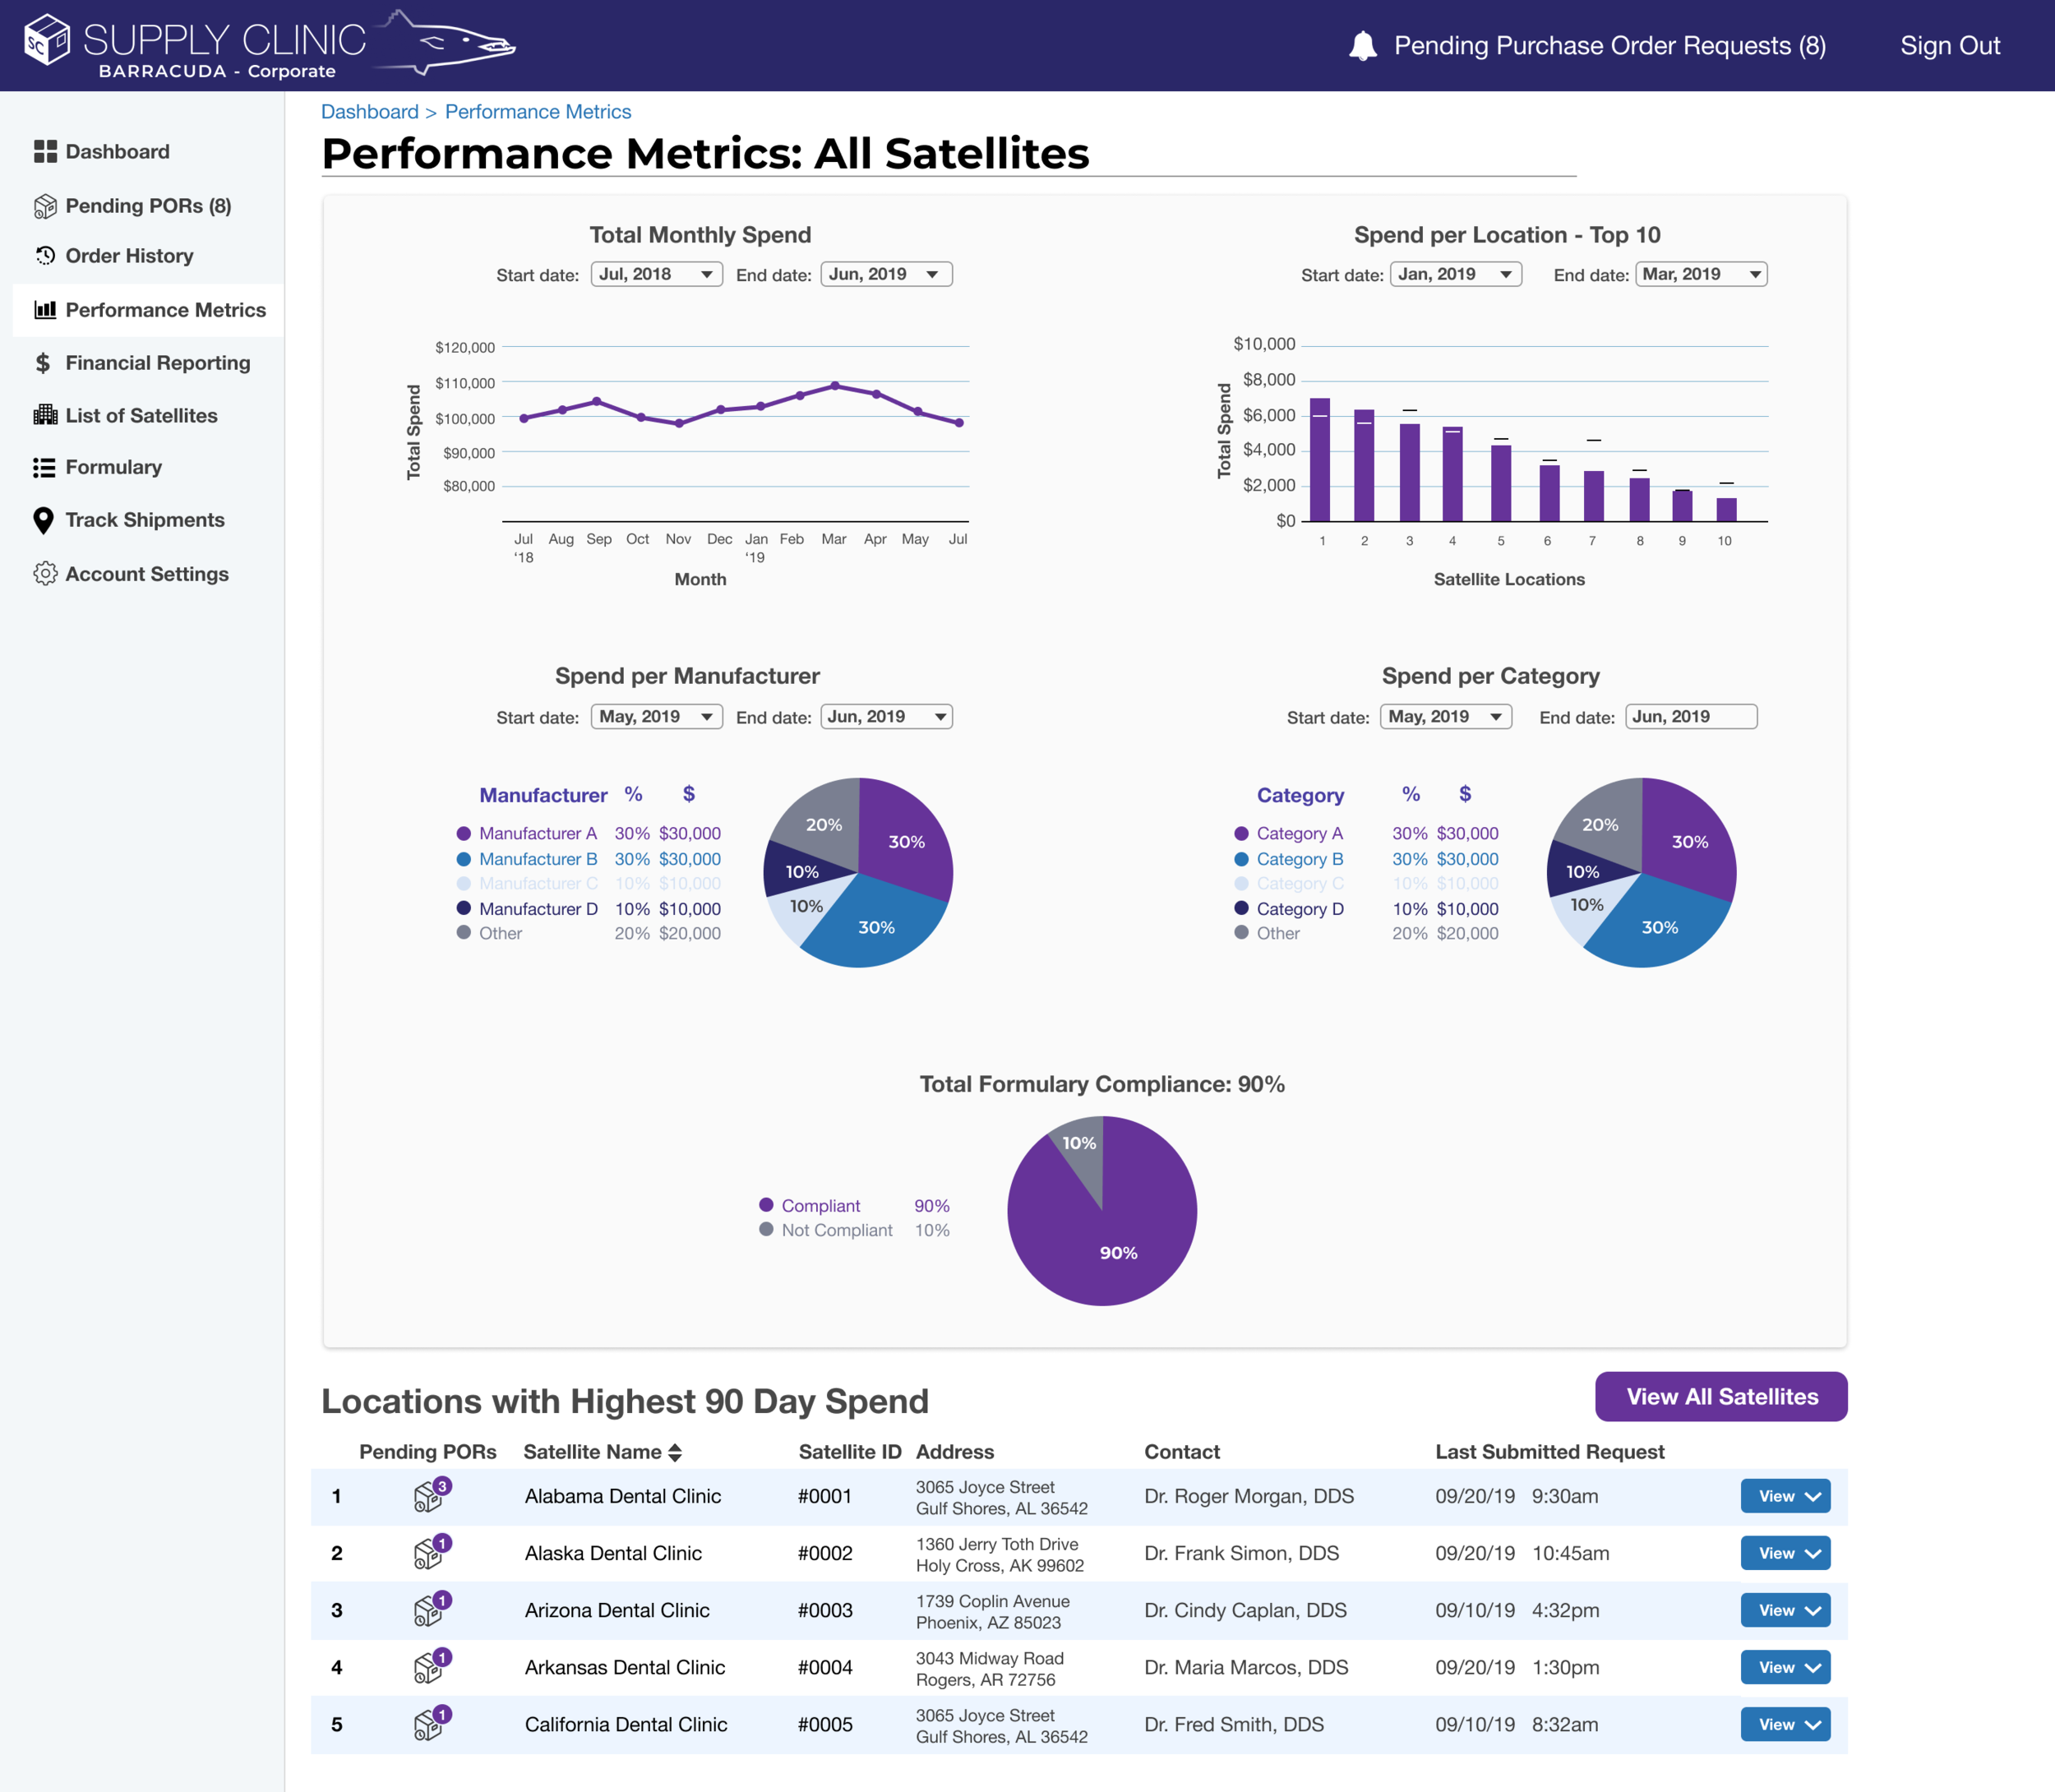Toggle Manufacturer D legend dot
This screenshot has width=2055, height=1792.
(x=463, y=908)
